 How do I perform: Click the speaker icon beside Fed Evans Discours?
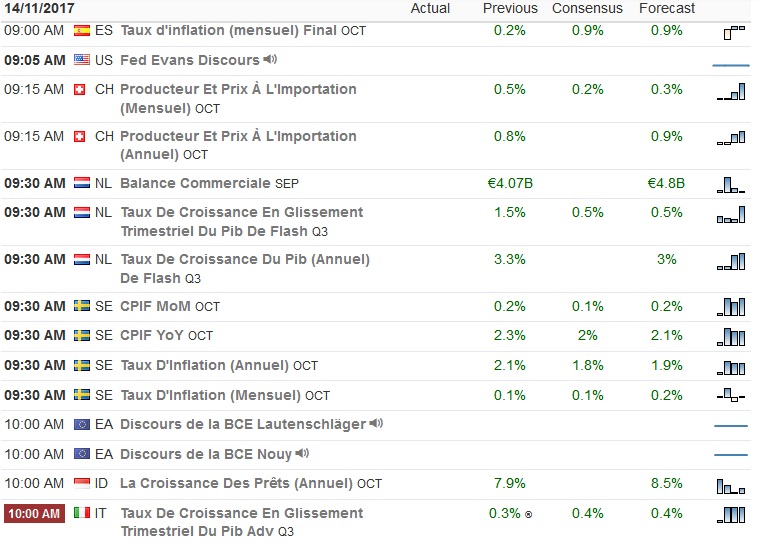coord(271,60)
